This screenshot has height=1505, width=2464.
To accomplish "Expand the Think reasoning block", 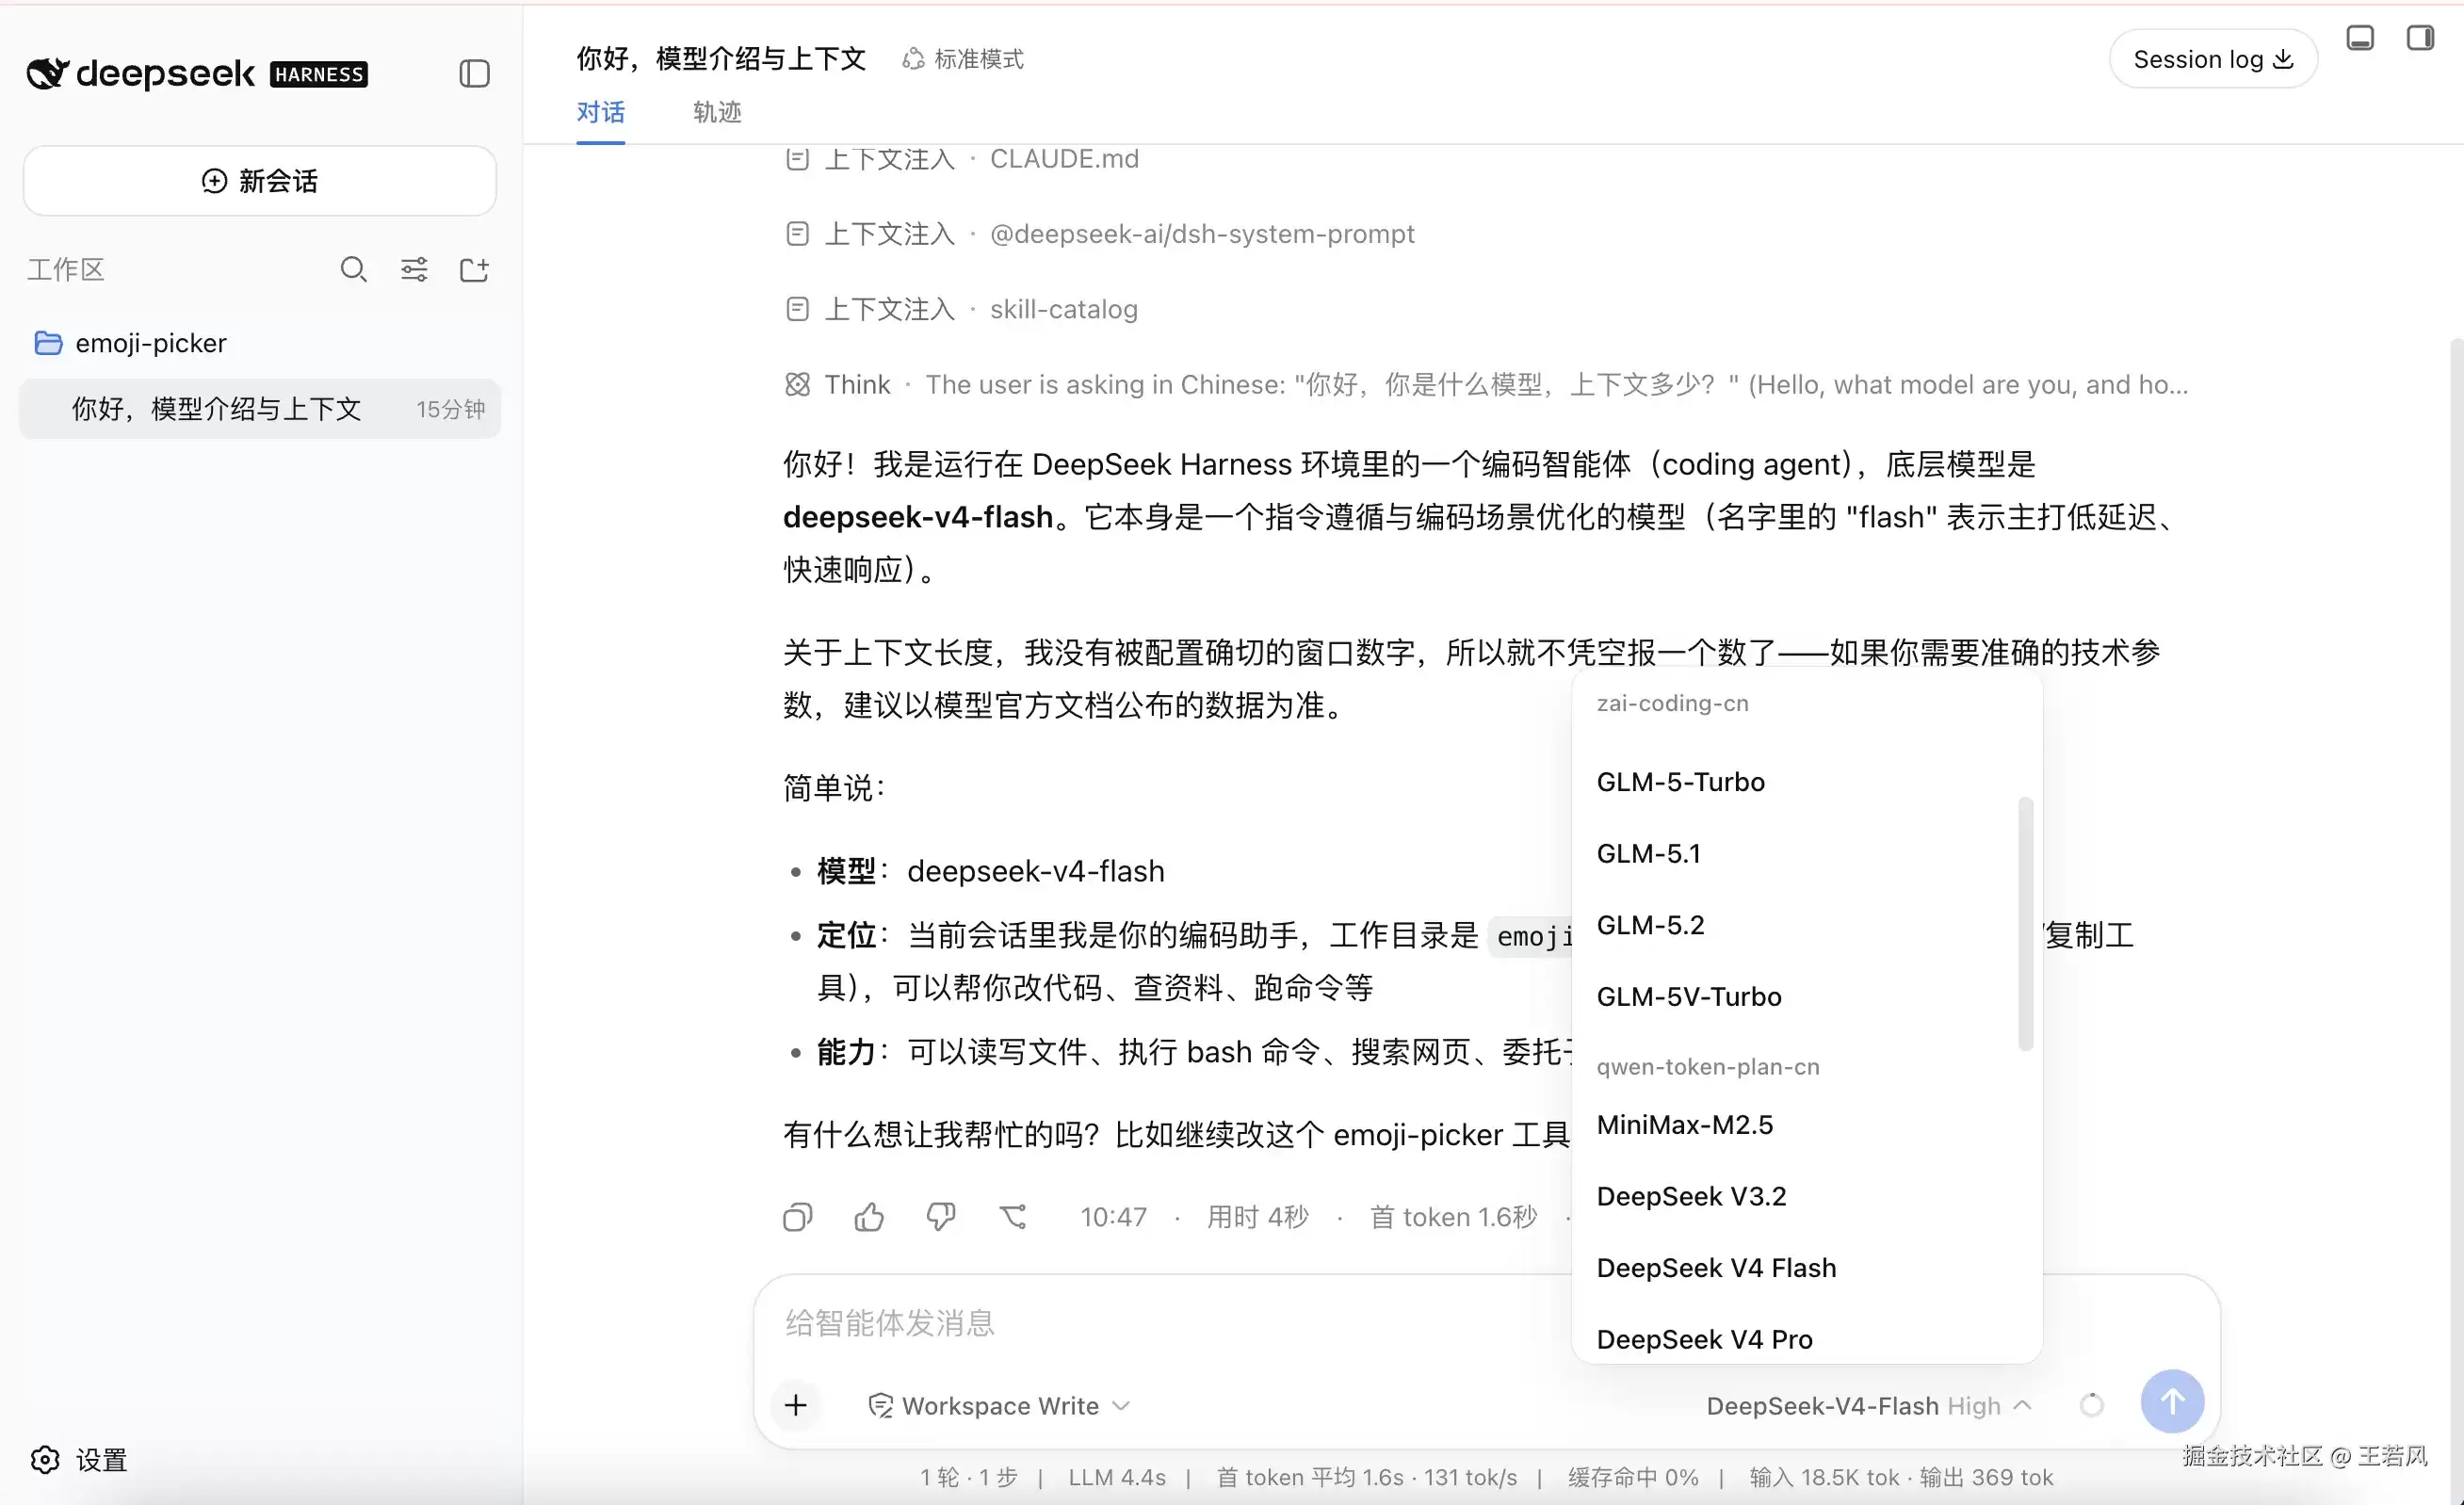I will tap(1487, 385).
